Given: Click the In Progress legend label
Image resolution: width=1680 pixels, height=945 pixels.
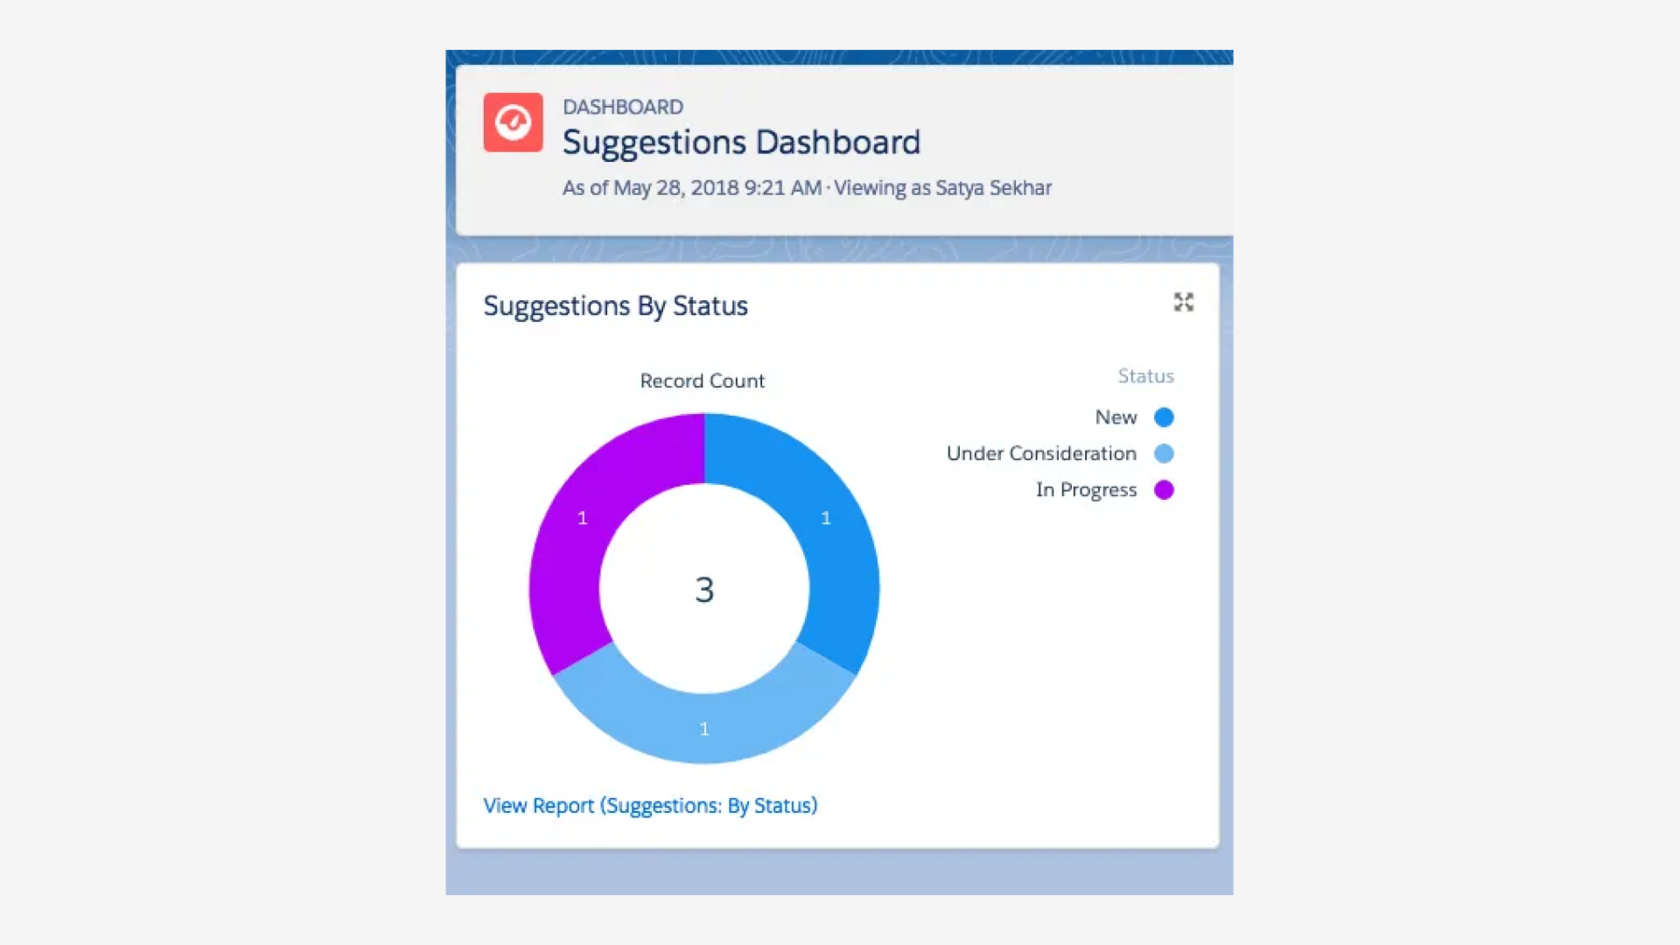Looking at the screenshot, I should tap(1086, 490).
